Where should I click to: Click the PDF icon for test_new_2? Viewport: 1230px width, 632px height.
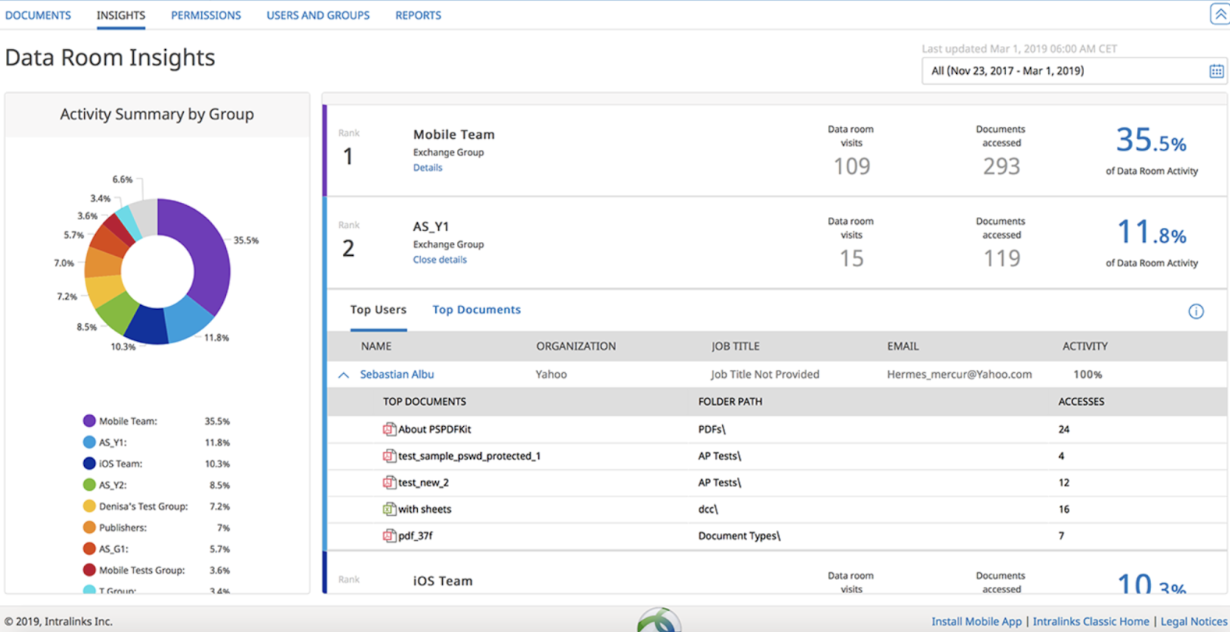(x=390, y=482)
